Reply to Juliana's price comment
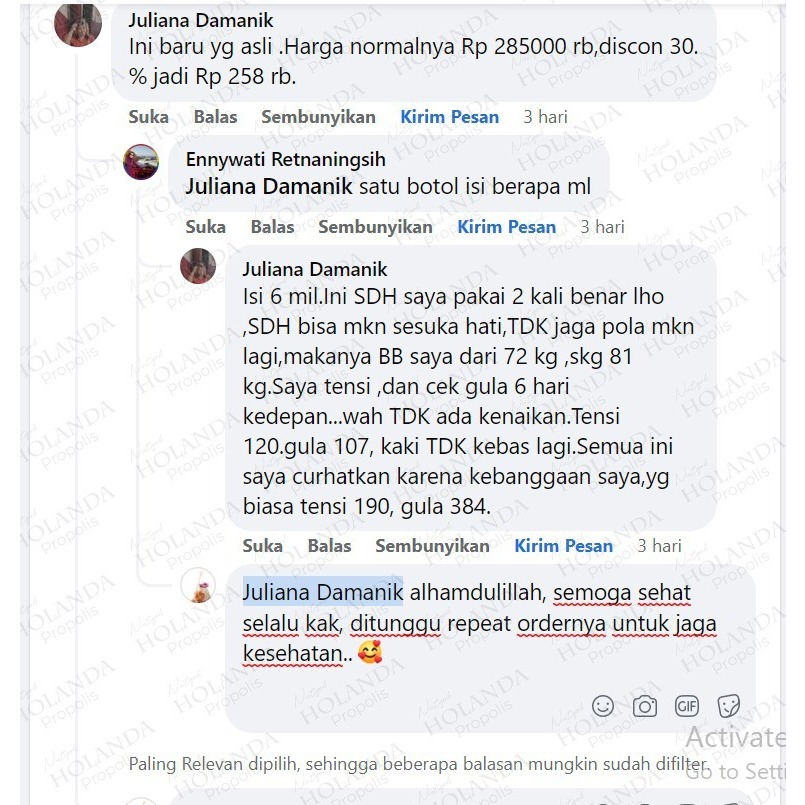The image size is (805, 805). point(215,117)
